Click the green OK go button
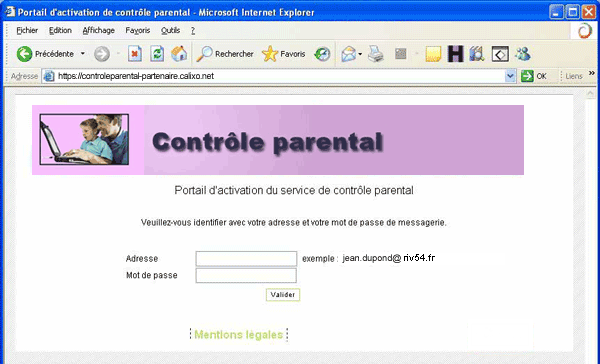Viewport: 600px width, 364px height. (x=533, y=76)
